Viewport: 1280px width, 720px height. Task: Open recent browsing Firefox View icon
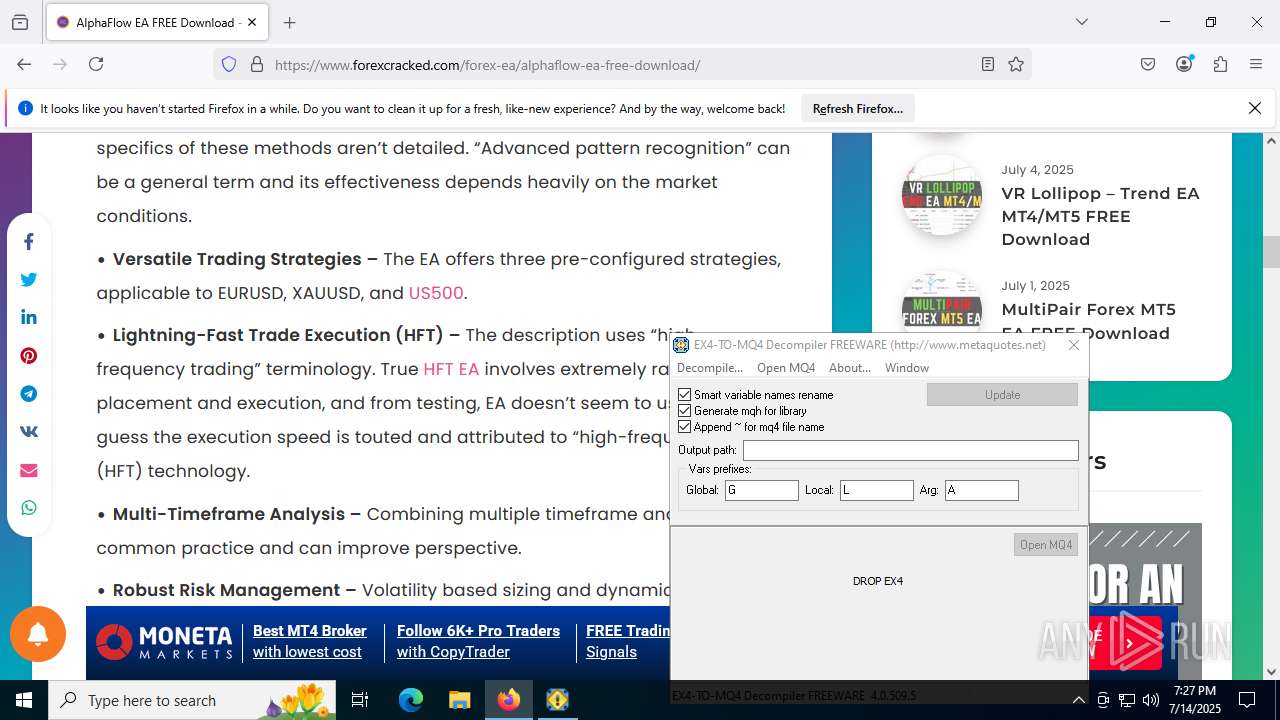pos(20,22)
